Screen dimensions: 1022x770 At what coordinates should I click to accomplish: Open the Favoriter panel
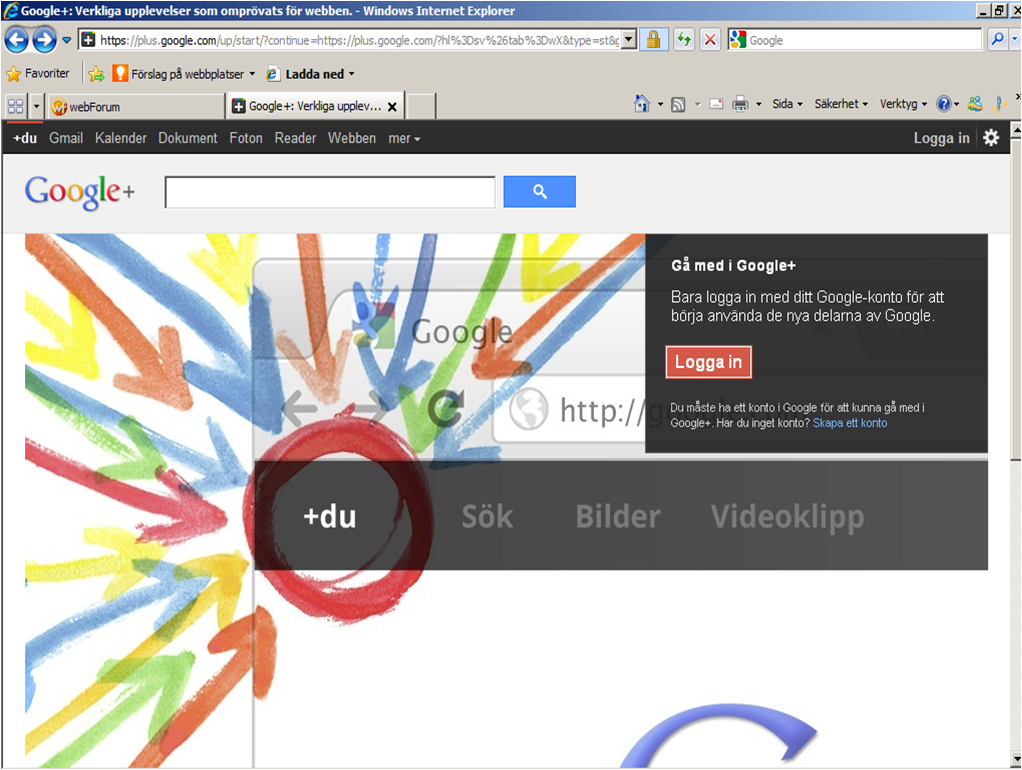[x=38, y=74]
